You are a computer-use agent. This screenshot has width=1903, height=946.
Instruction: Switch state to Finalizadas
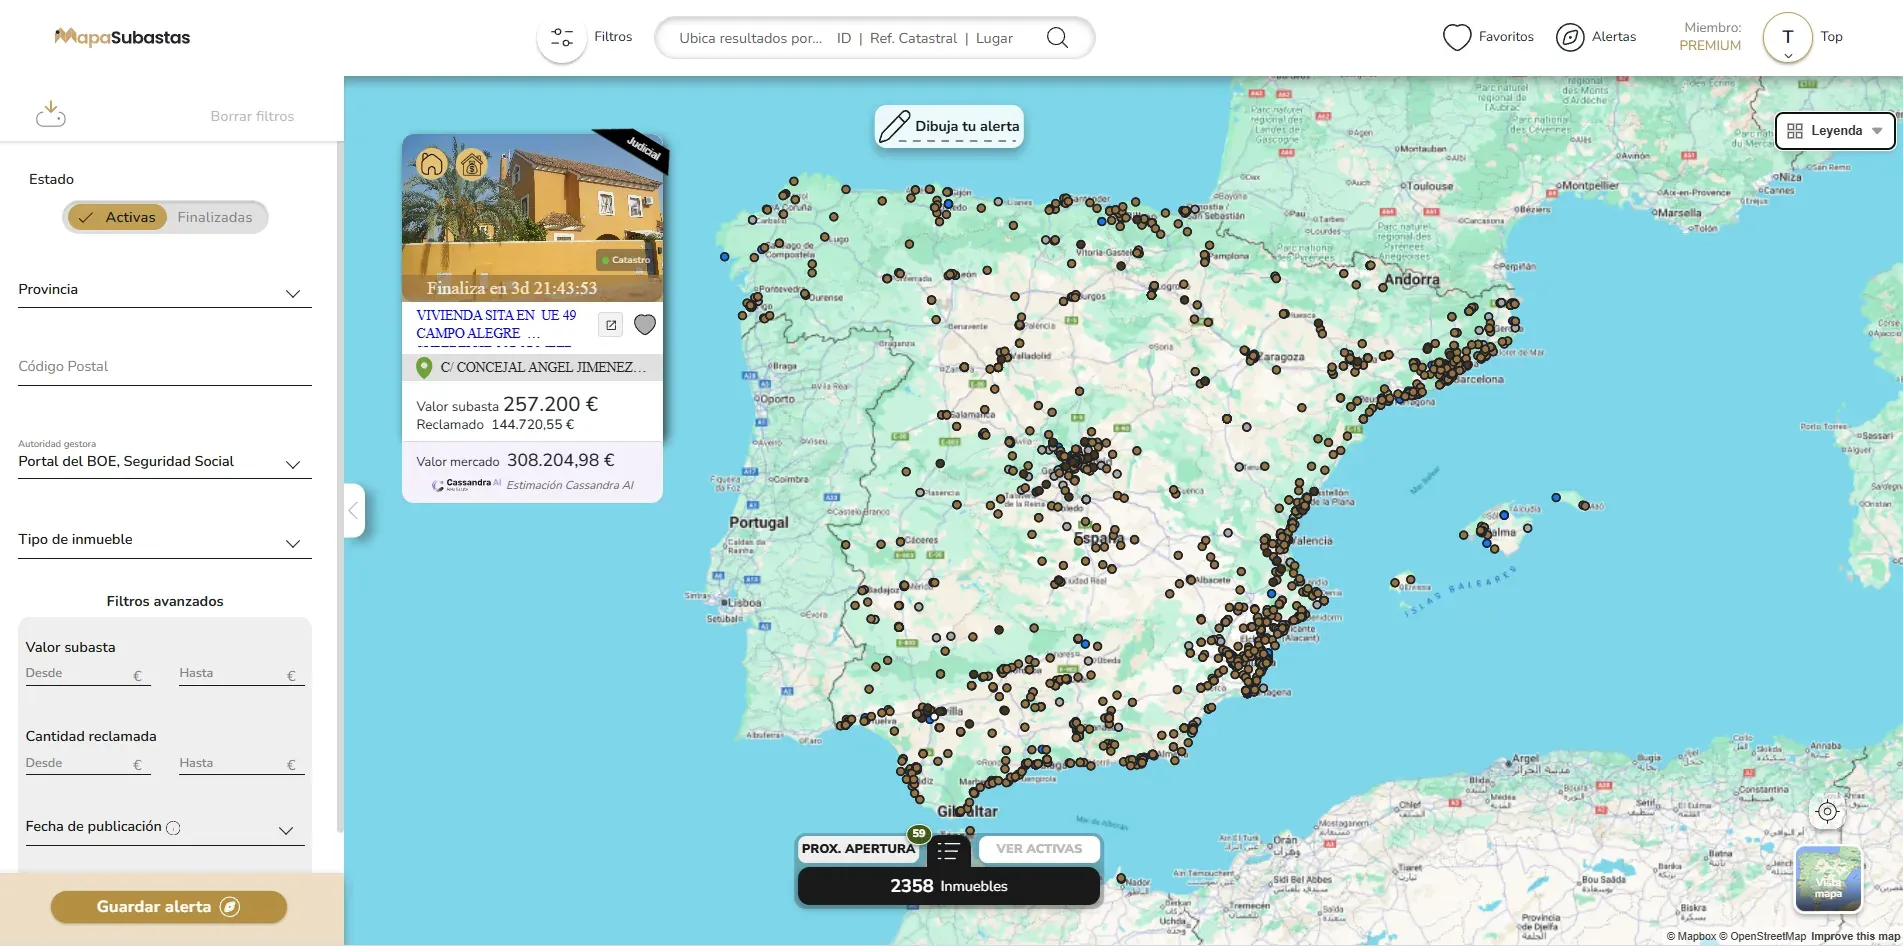215,217
